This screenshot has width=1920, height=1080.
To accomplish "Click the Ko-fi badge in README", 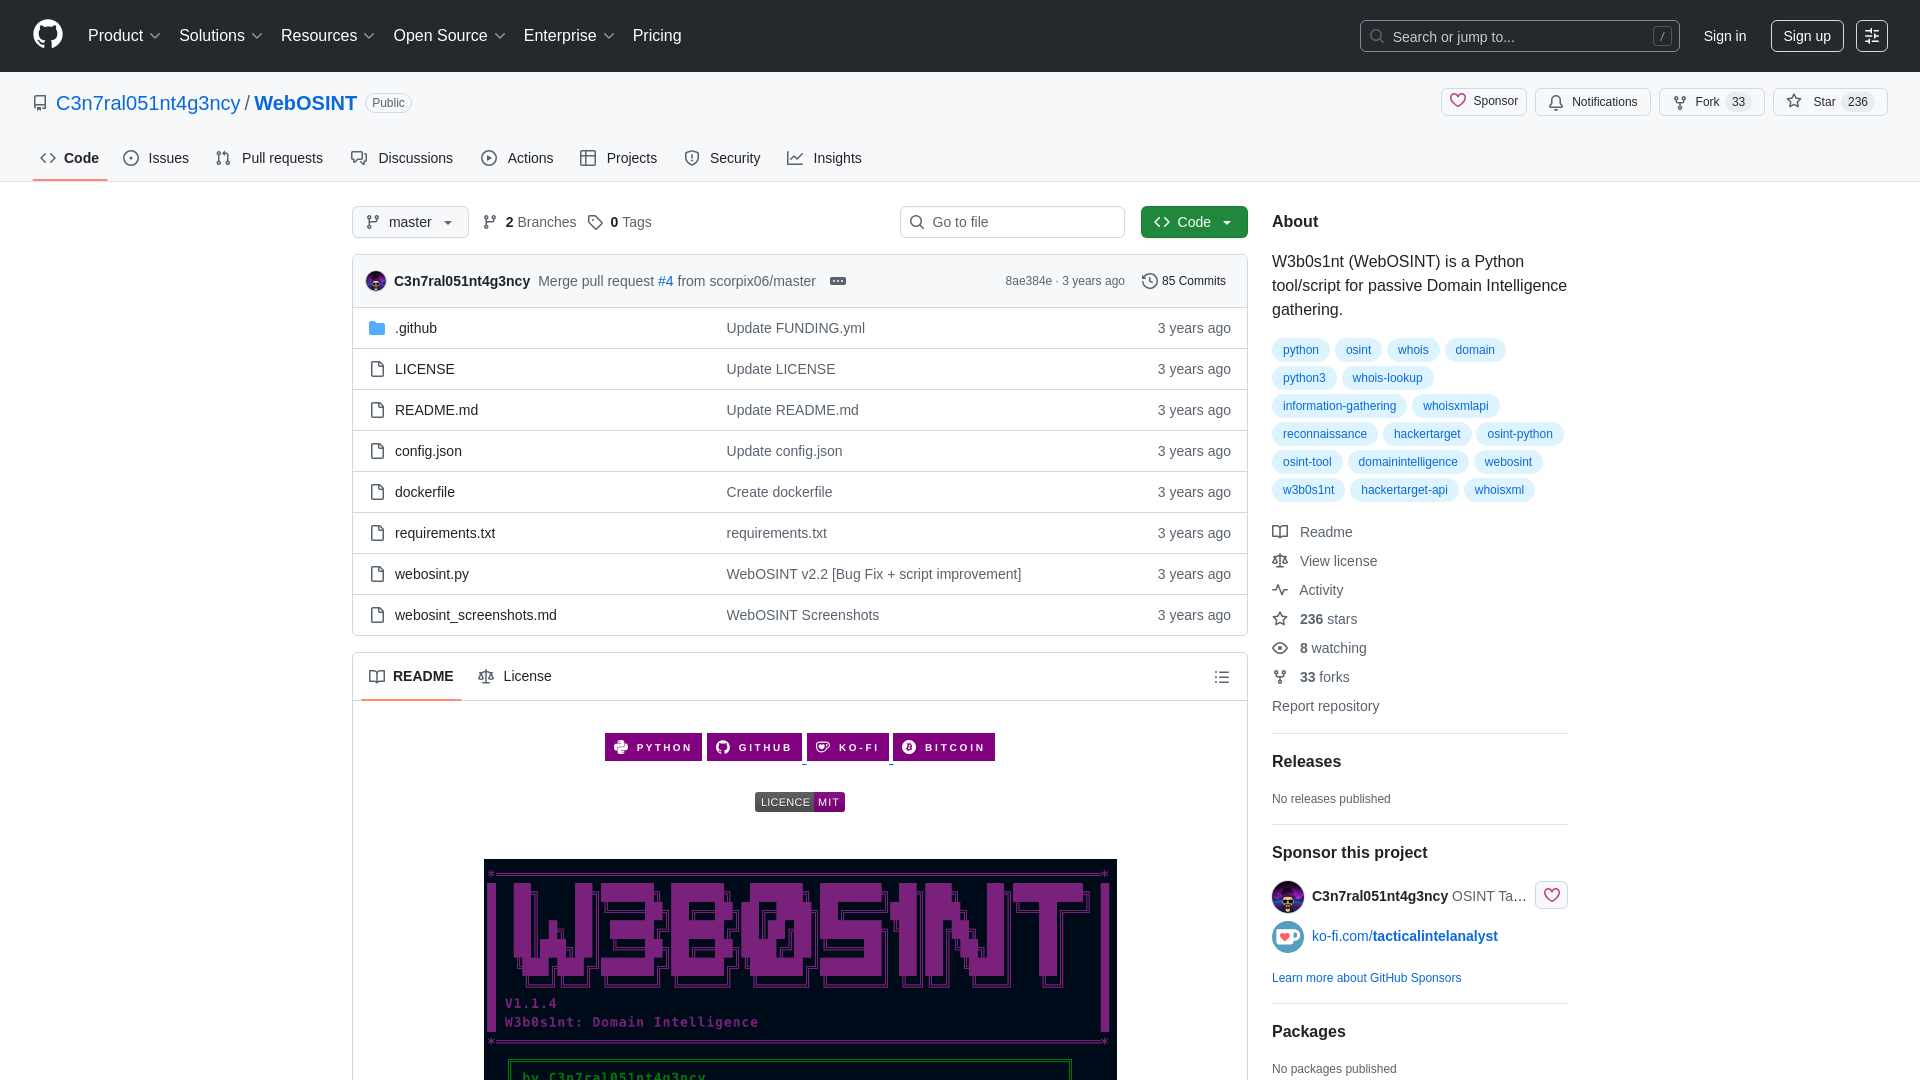I will 848,747.
